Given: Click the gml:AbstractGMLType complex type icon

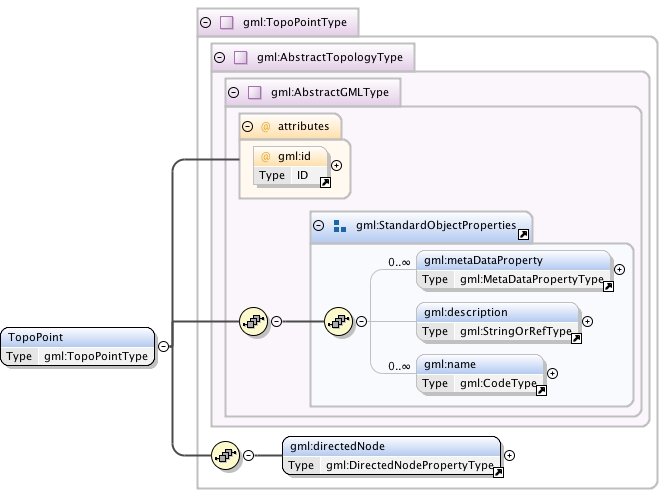Looking at the screenshot, I should [x=255, y=92].
